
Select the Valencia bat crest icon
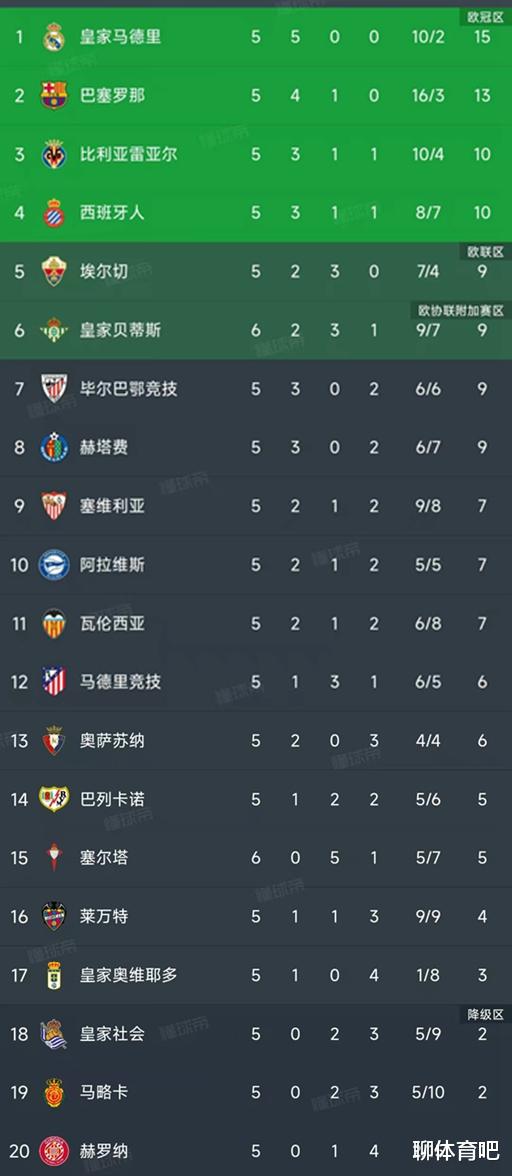point(54,623)
